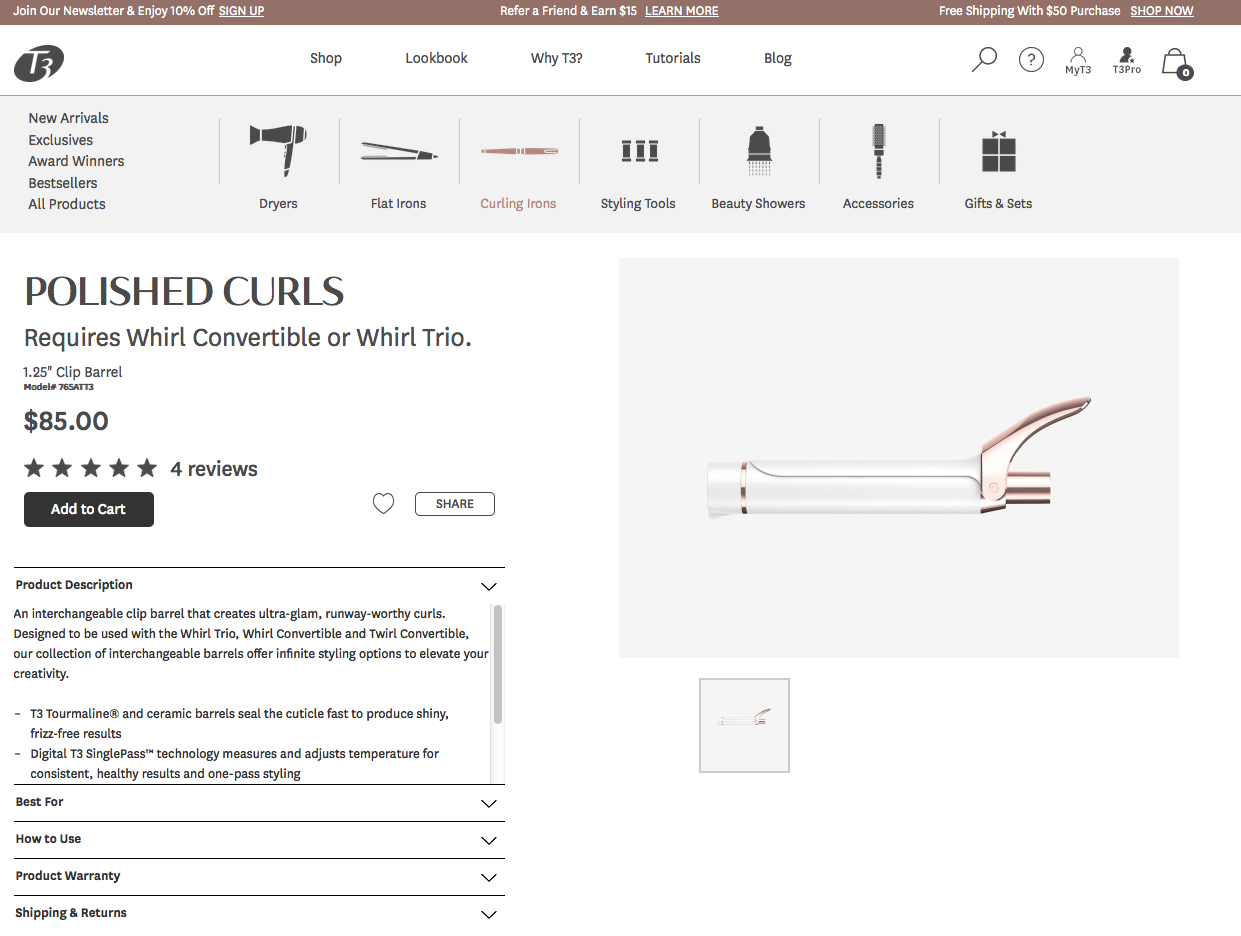This screenshot has width=1241, height=936.
Task: Click the five-star rating
Action: coord(91,468)
